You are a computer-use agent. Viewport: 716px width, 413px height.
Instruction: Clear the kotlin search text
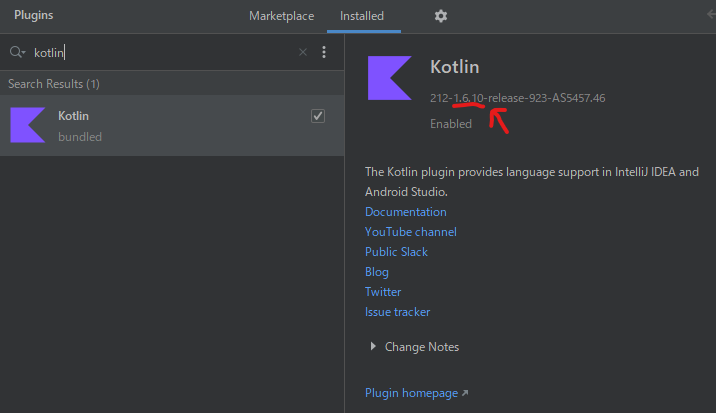(303, 52)
